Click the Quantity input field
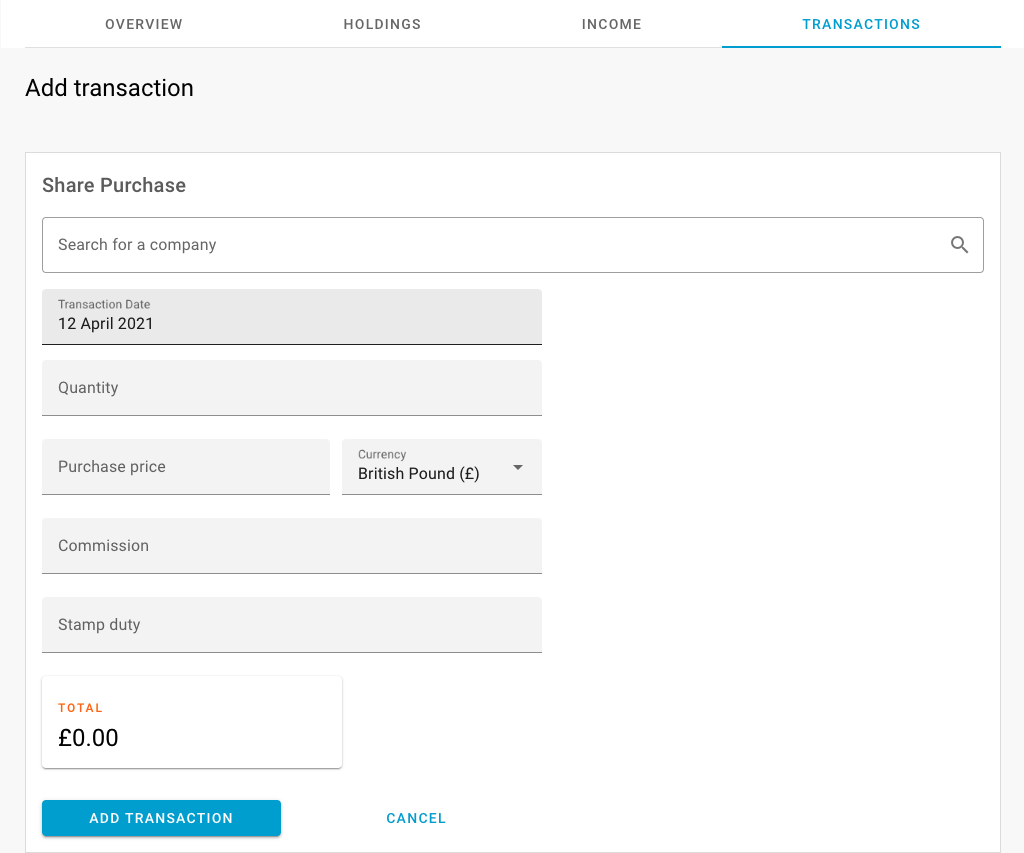This screenshot has width=1024, height=853. coord(292,388)
